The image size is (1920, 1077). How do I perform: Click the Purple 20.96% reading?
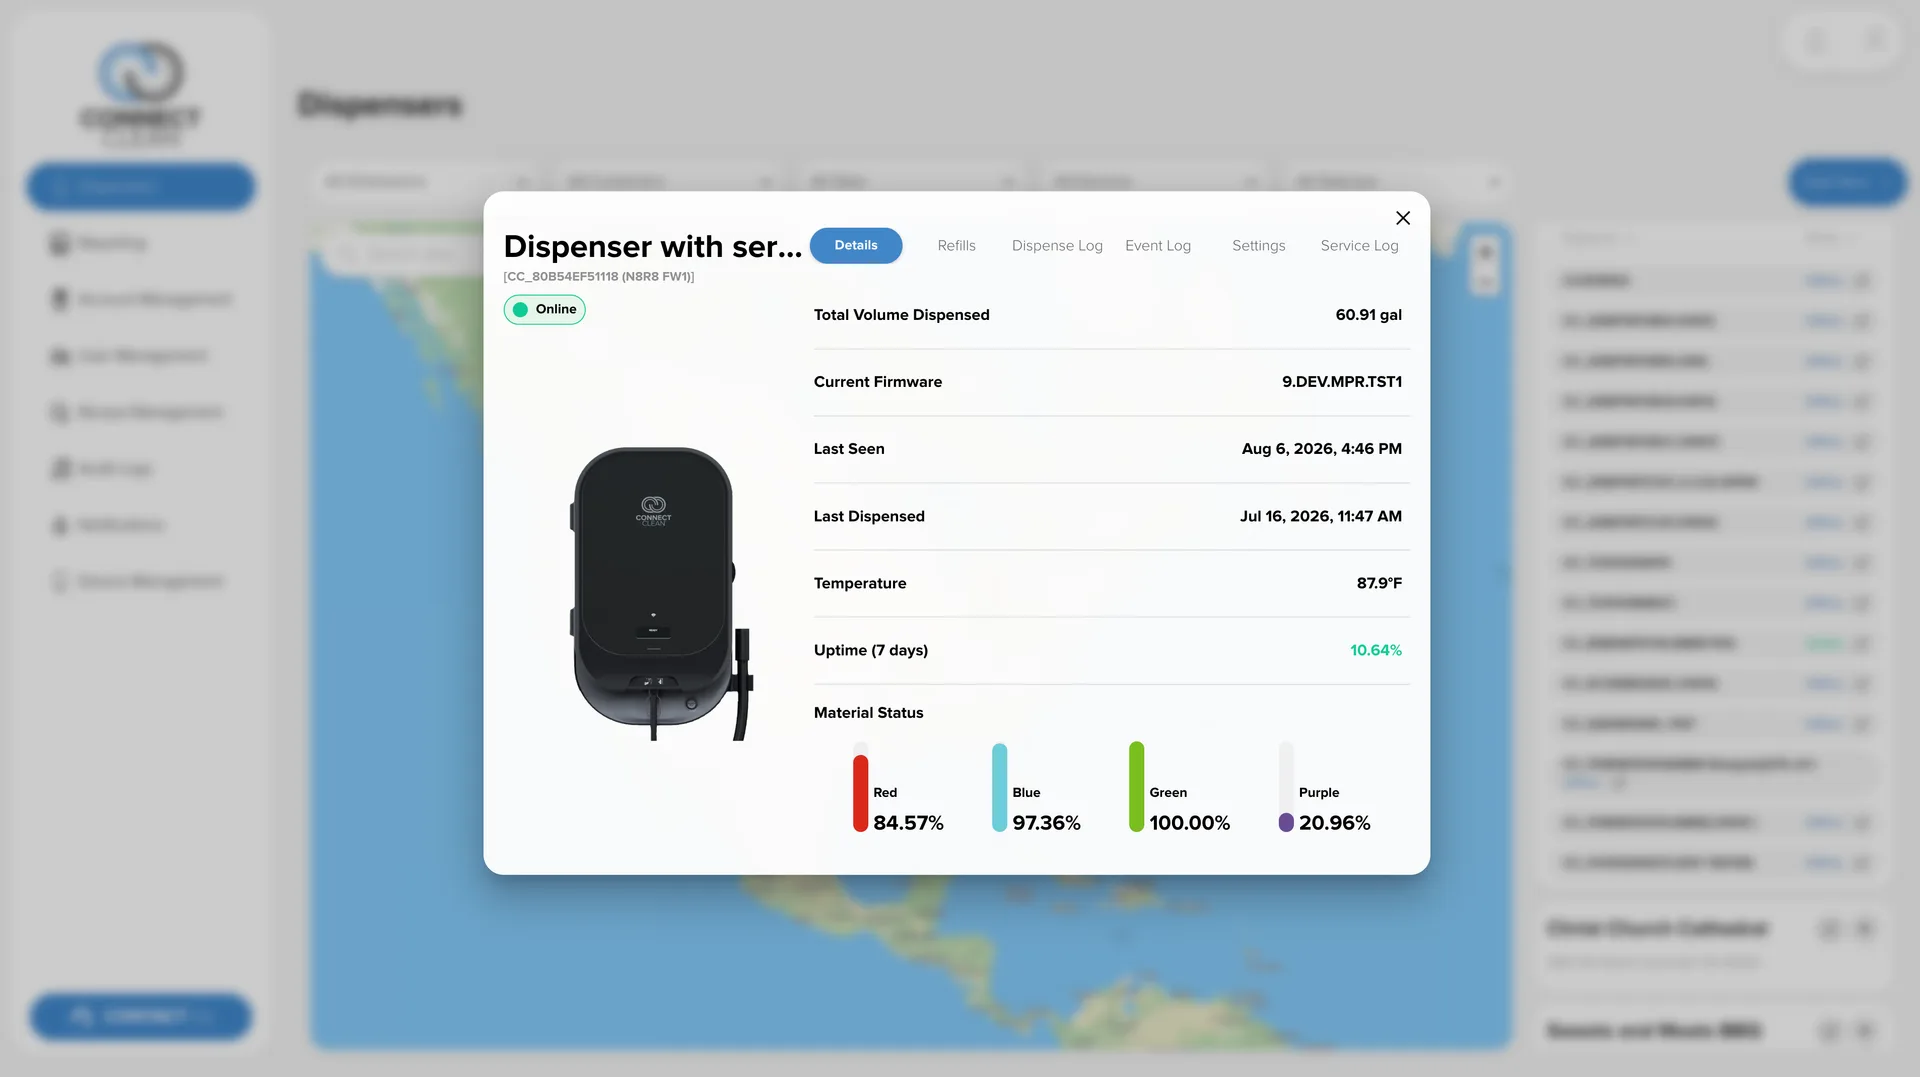(1335, 823)
